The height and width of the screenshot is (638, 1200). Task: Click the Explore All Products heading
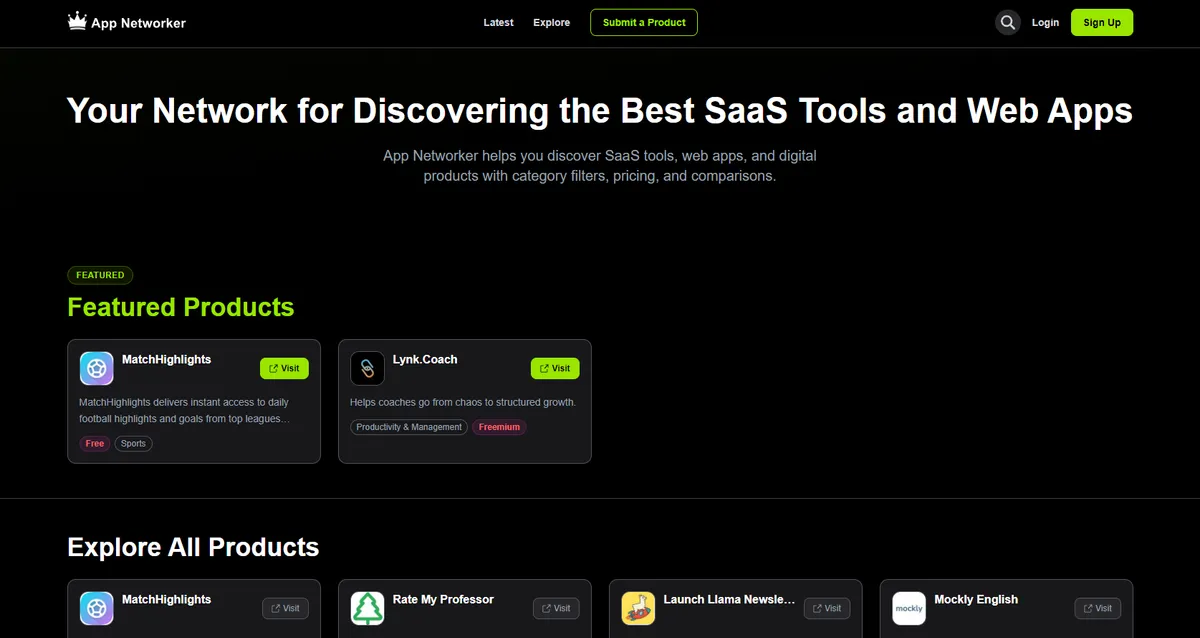click(x=193, y=547)
